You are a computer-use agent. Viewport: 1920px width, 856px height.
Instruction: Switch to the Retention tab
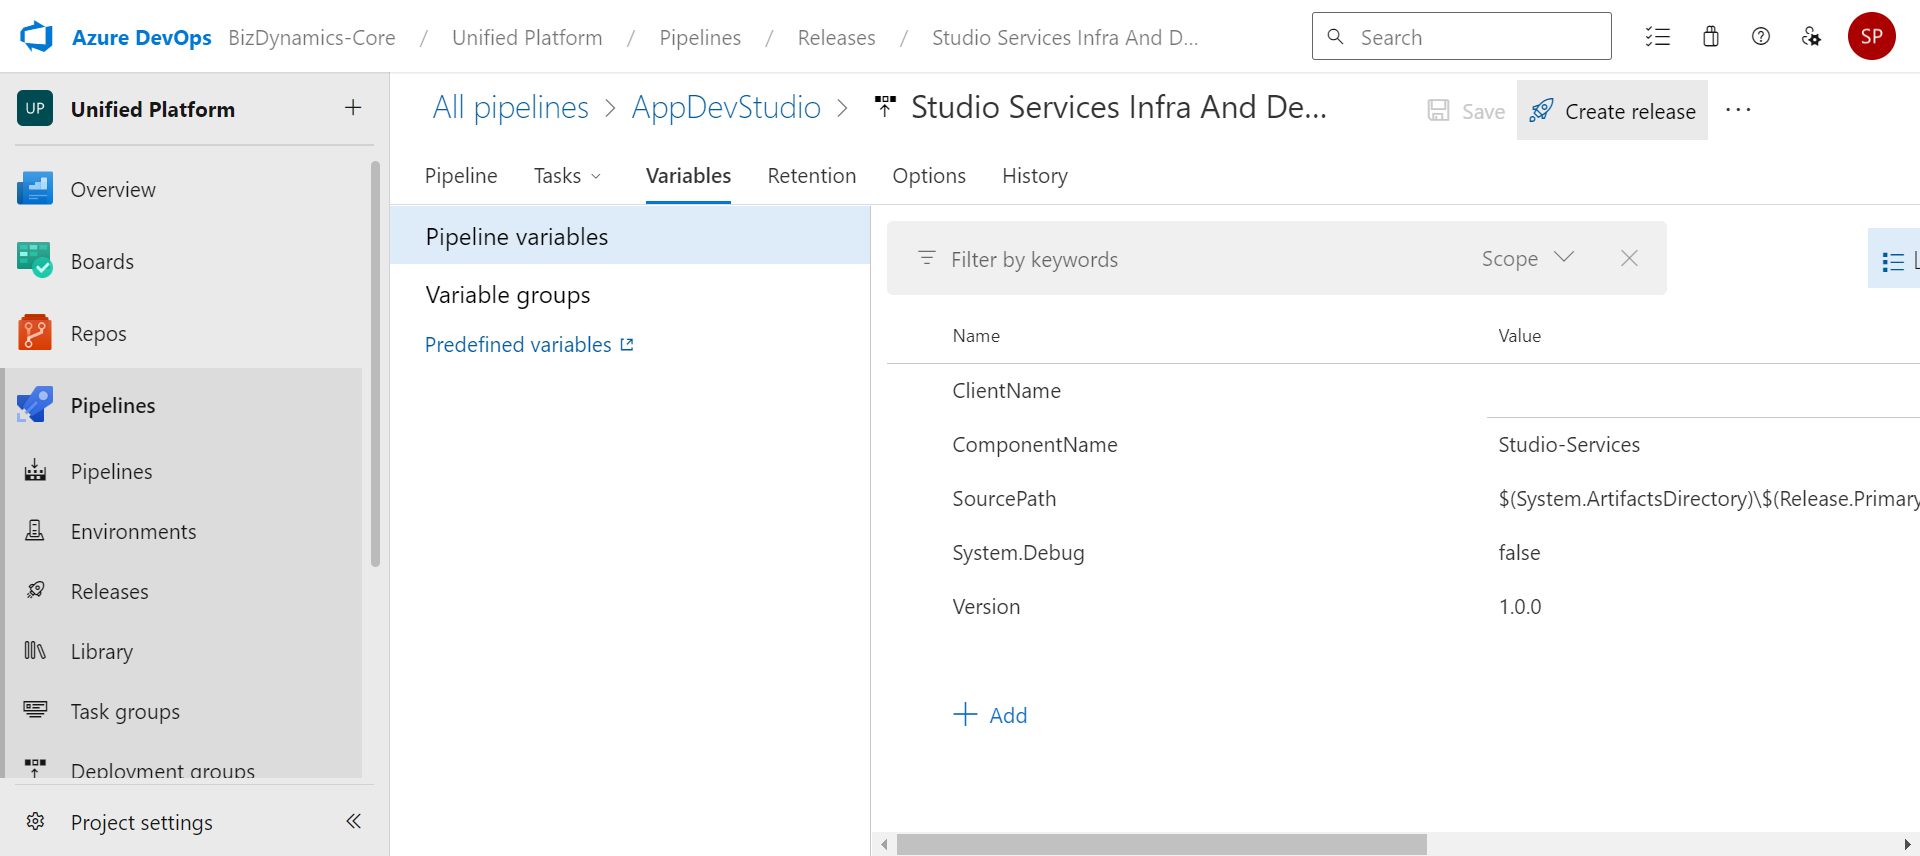(811, 176)
